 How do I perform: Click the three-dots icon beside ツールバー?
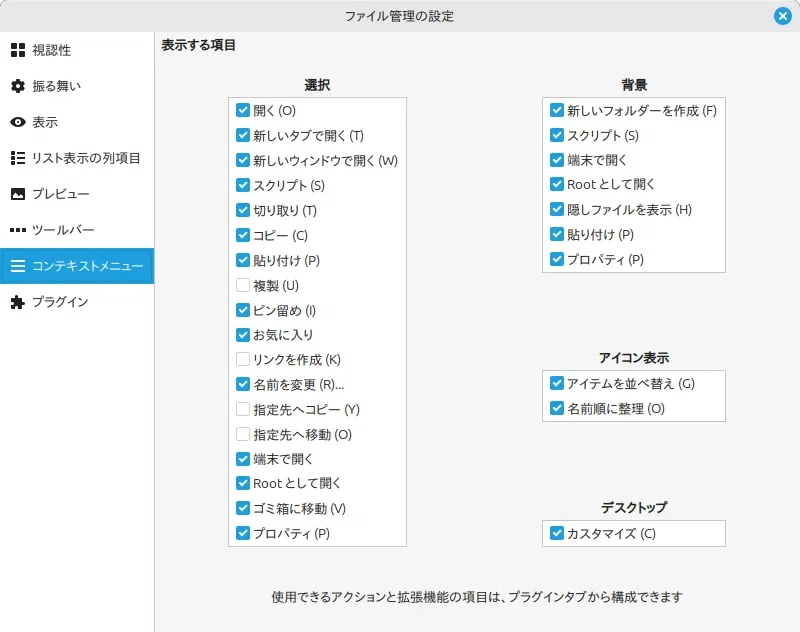pyautogui.click(x=18, y=230)
